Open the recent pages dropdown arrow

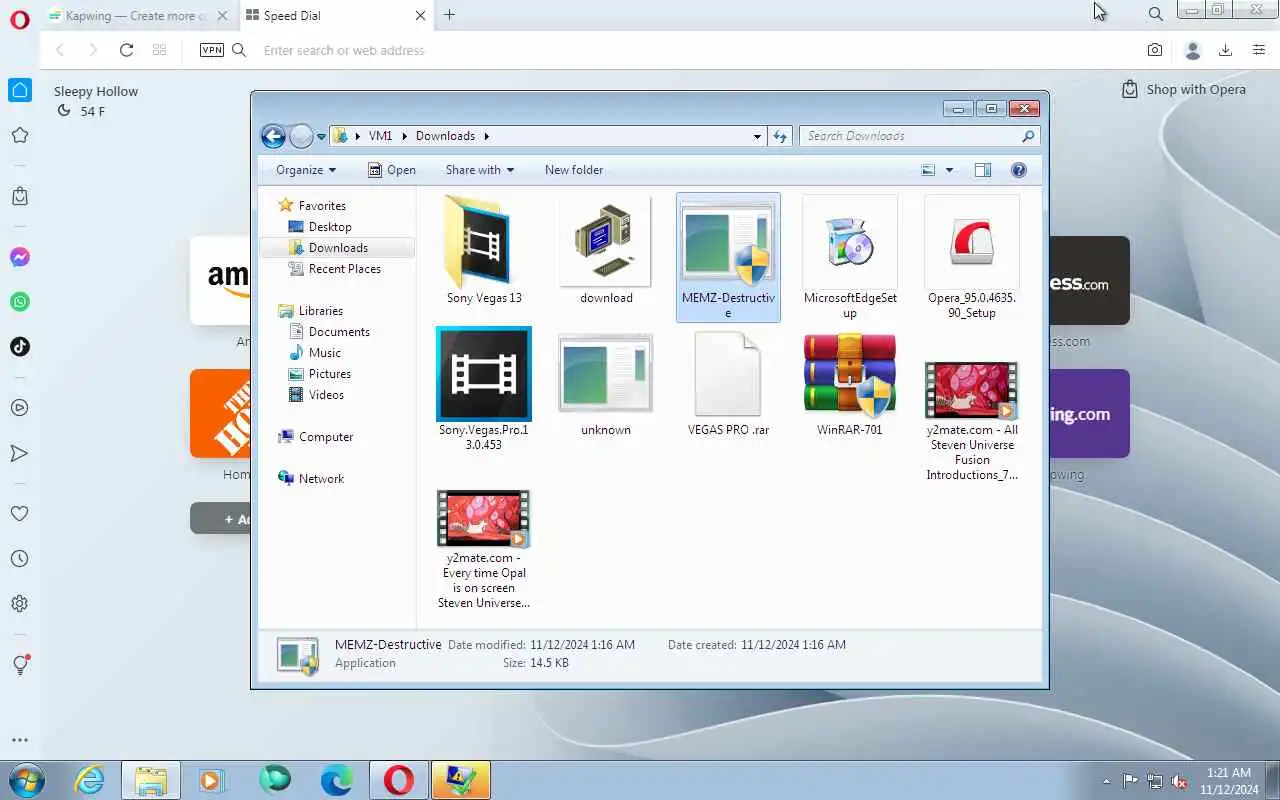[321, 137]
